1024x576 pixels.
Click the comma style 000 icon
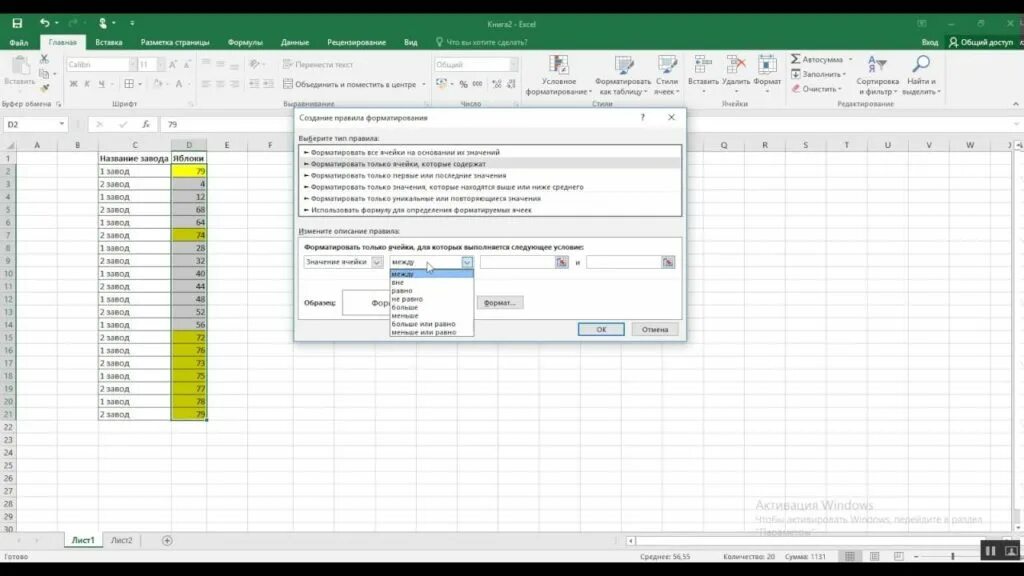477,84
